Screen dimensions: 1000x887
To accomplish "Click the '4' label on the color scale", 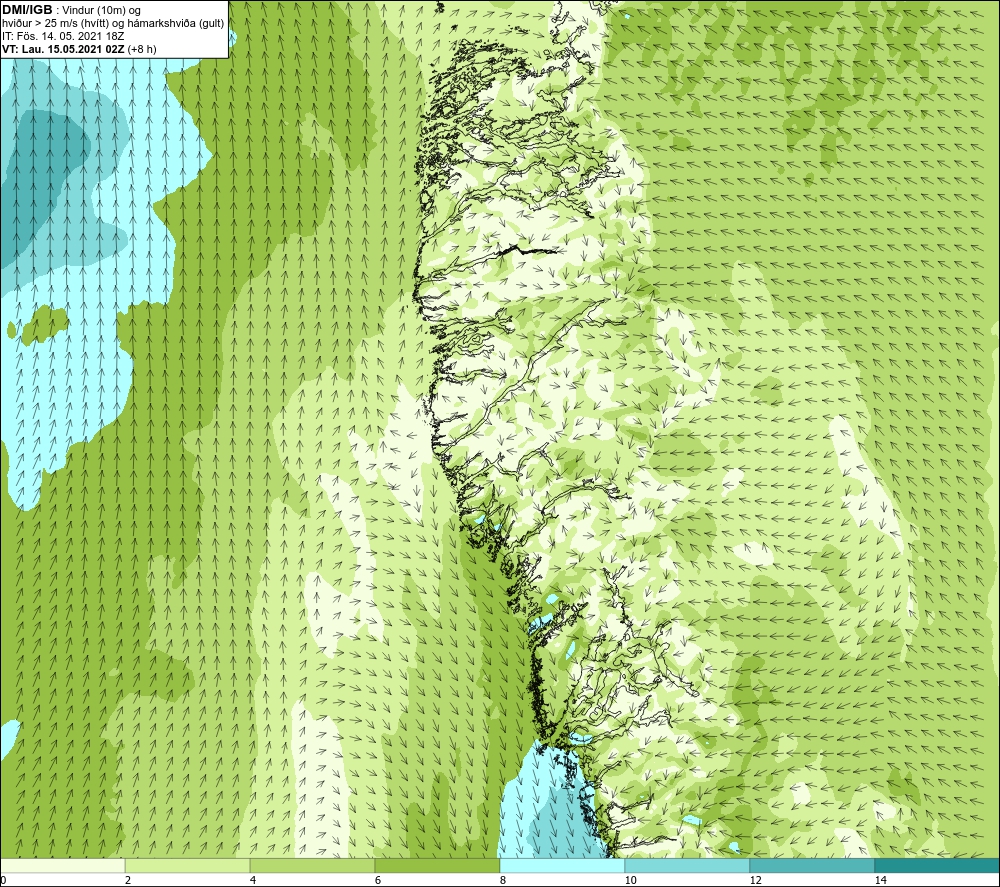I will point(253,881).
